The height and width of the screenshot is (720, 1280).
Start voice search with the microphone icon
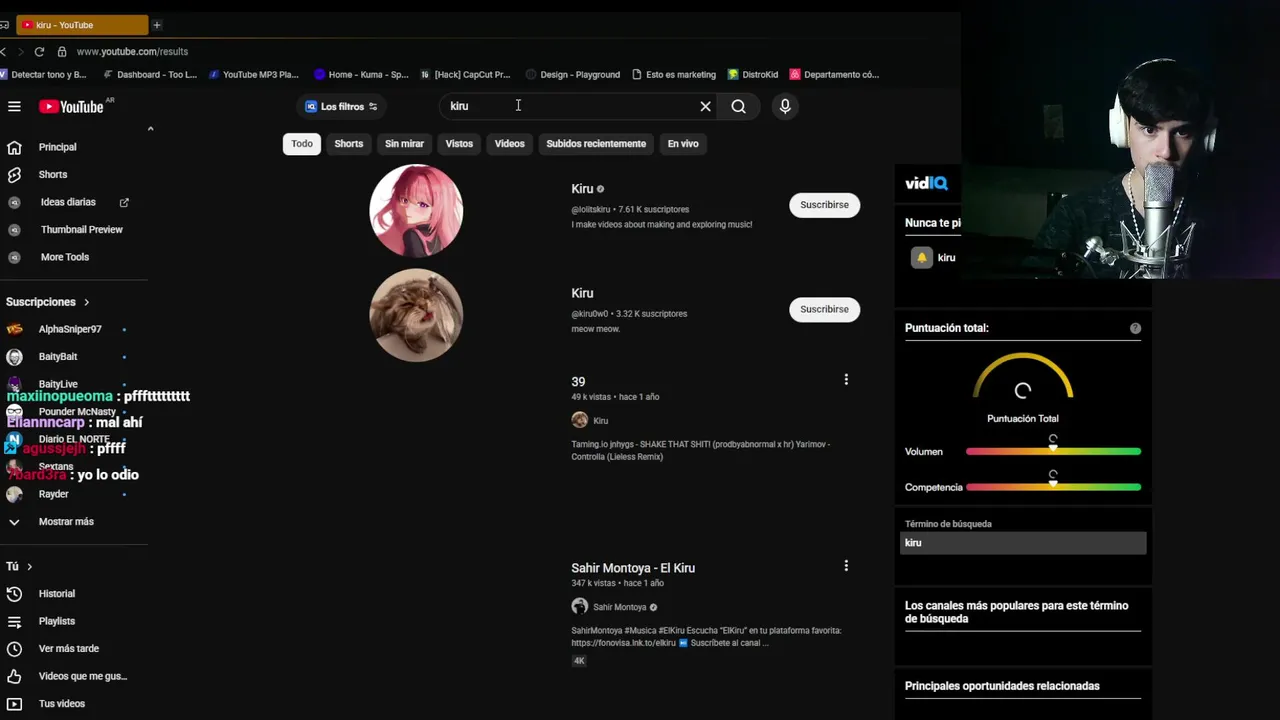click(x=785, y=106)
